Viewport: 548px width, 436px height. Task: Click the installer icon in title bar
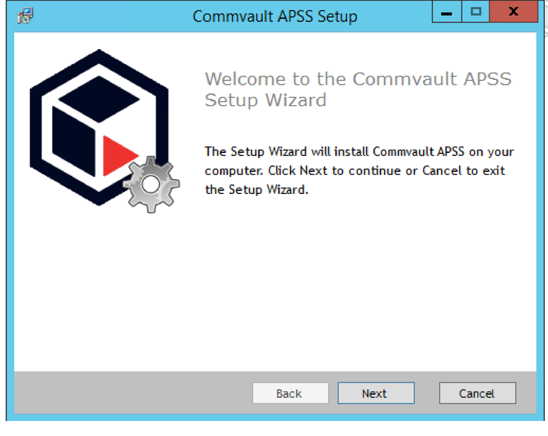click(25, 16)
